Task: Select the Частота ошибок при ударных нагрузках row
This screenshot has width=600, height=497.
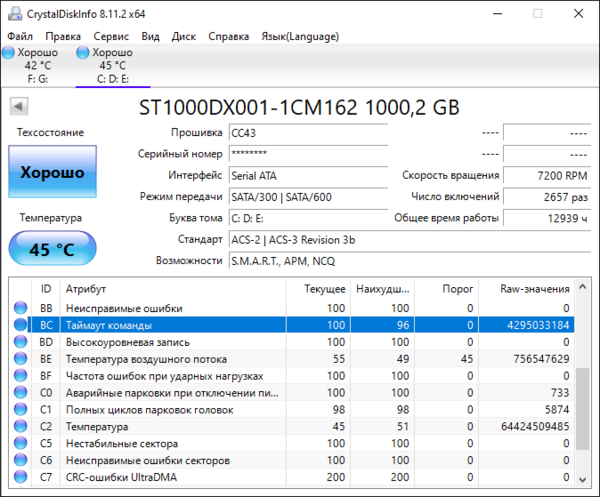Action: pyautogui.click(x=292, y=375)
